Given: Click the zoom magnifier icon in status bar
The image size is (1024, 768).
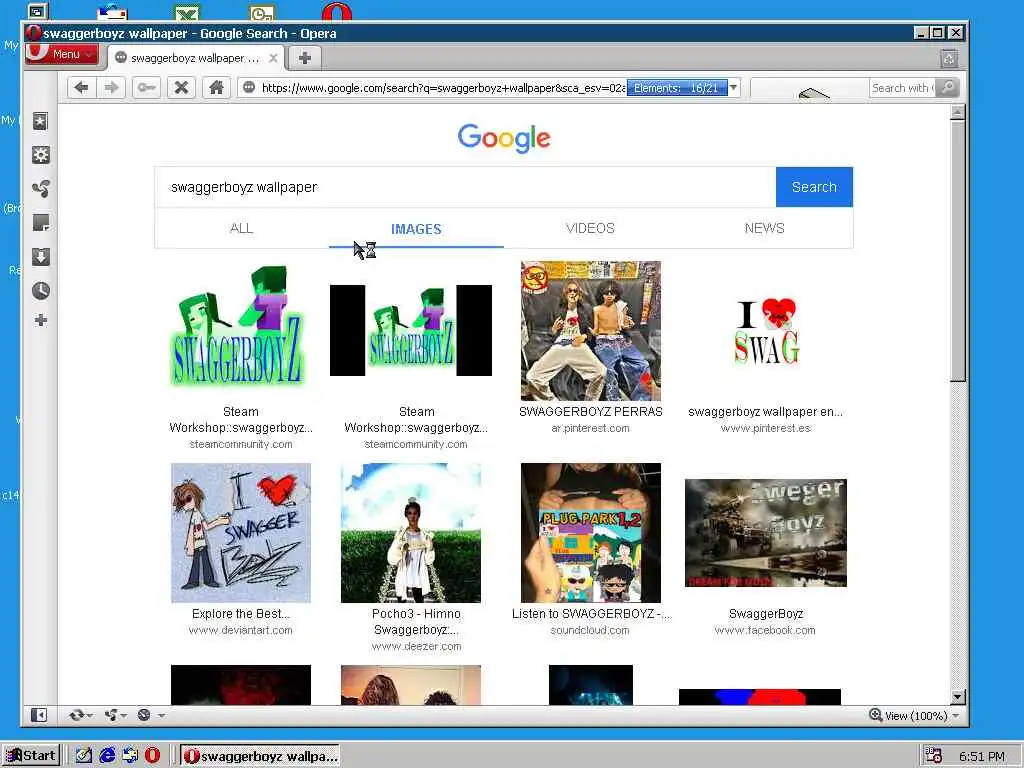Looking at the screenshot, I should click(x=875, y=715).
